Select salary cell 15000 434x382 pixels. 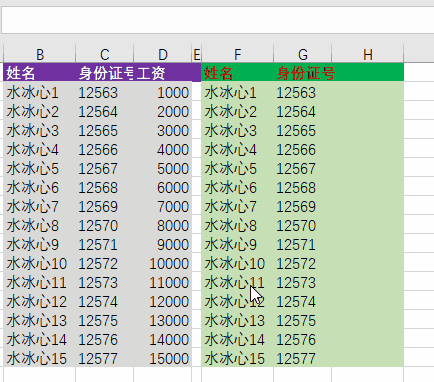163,358
